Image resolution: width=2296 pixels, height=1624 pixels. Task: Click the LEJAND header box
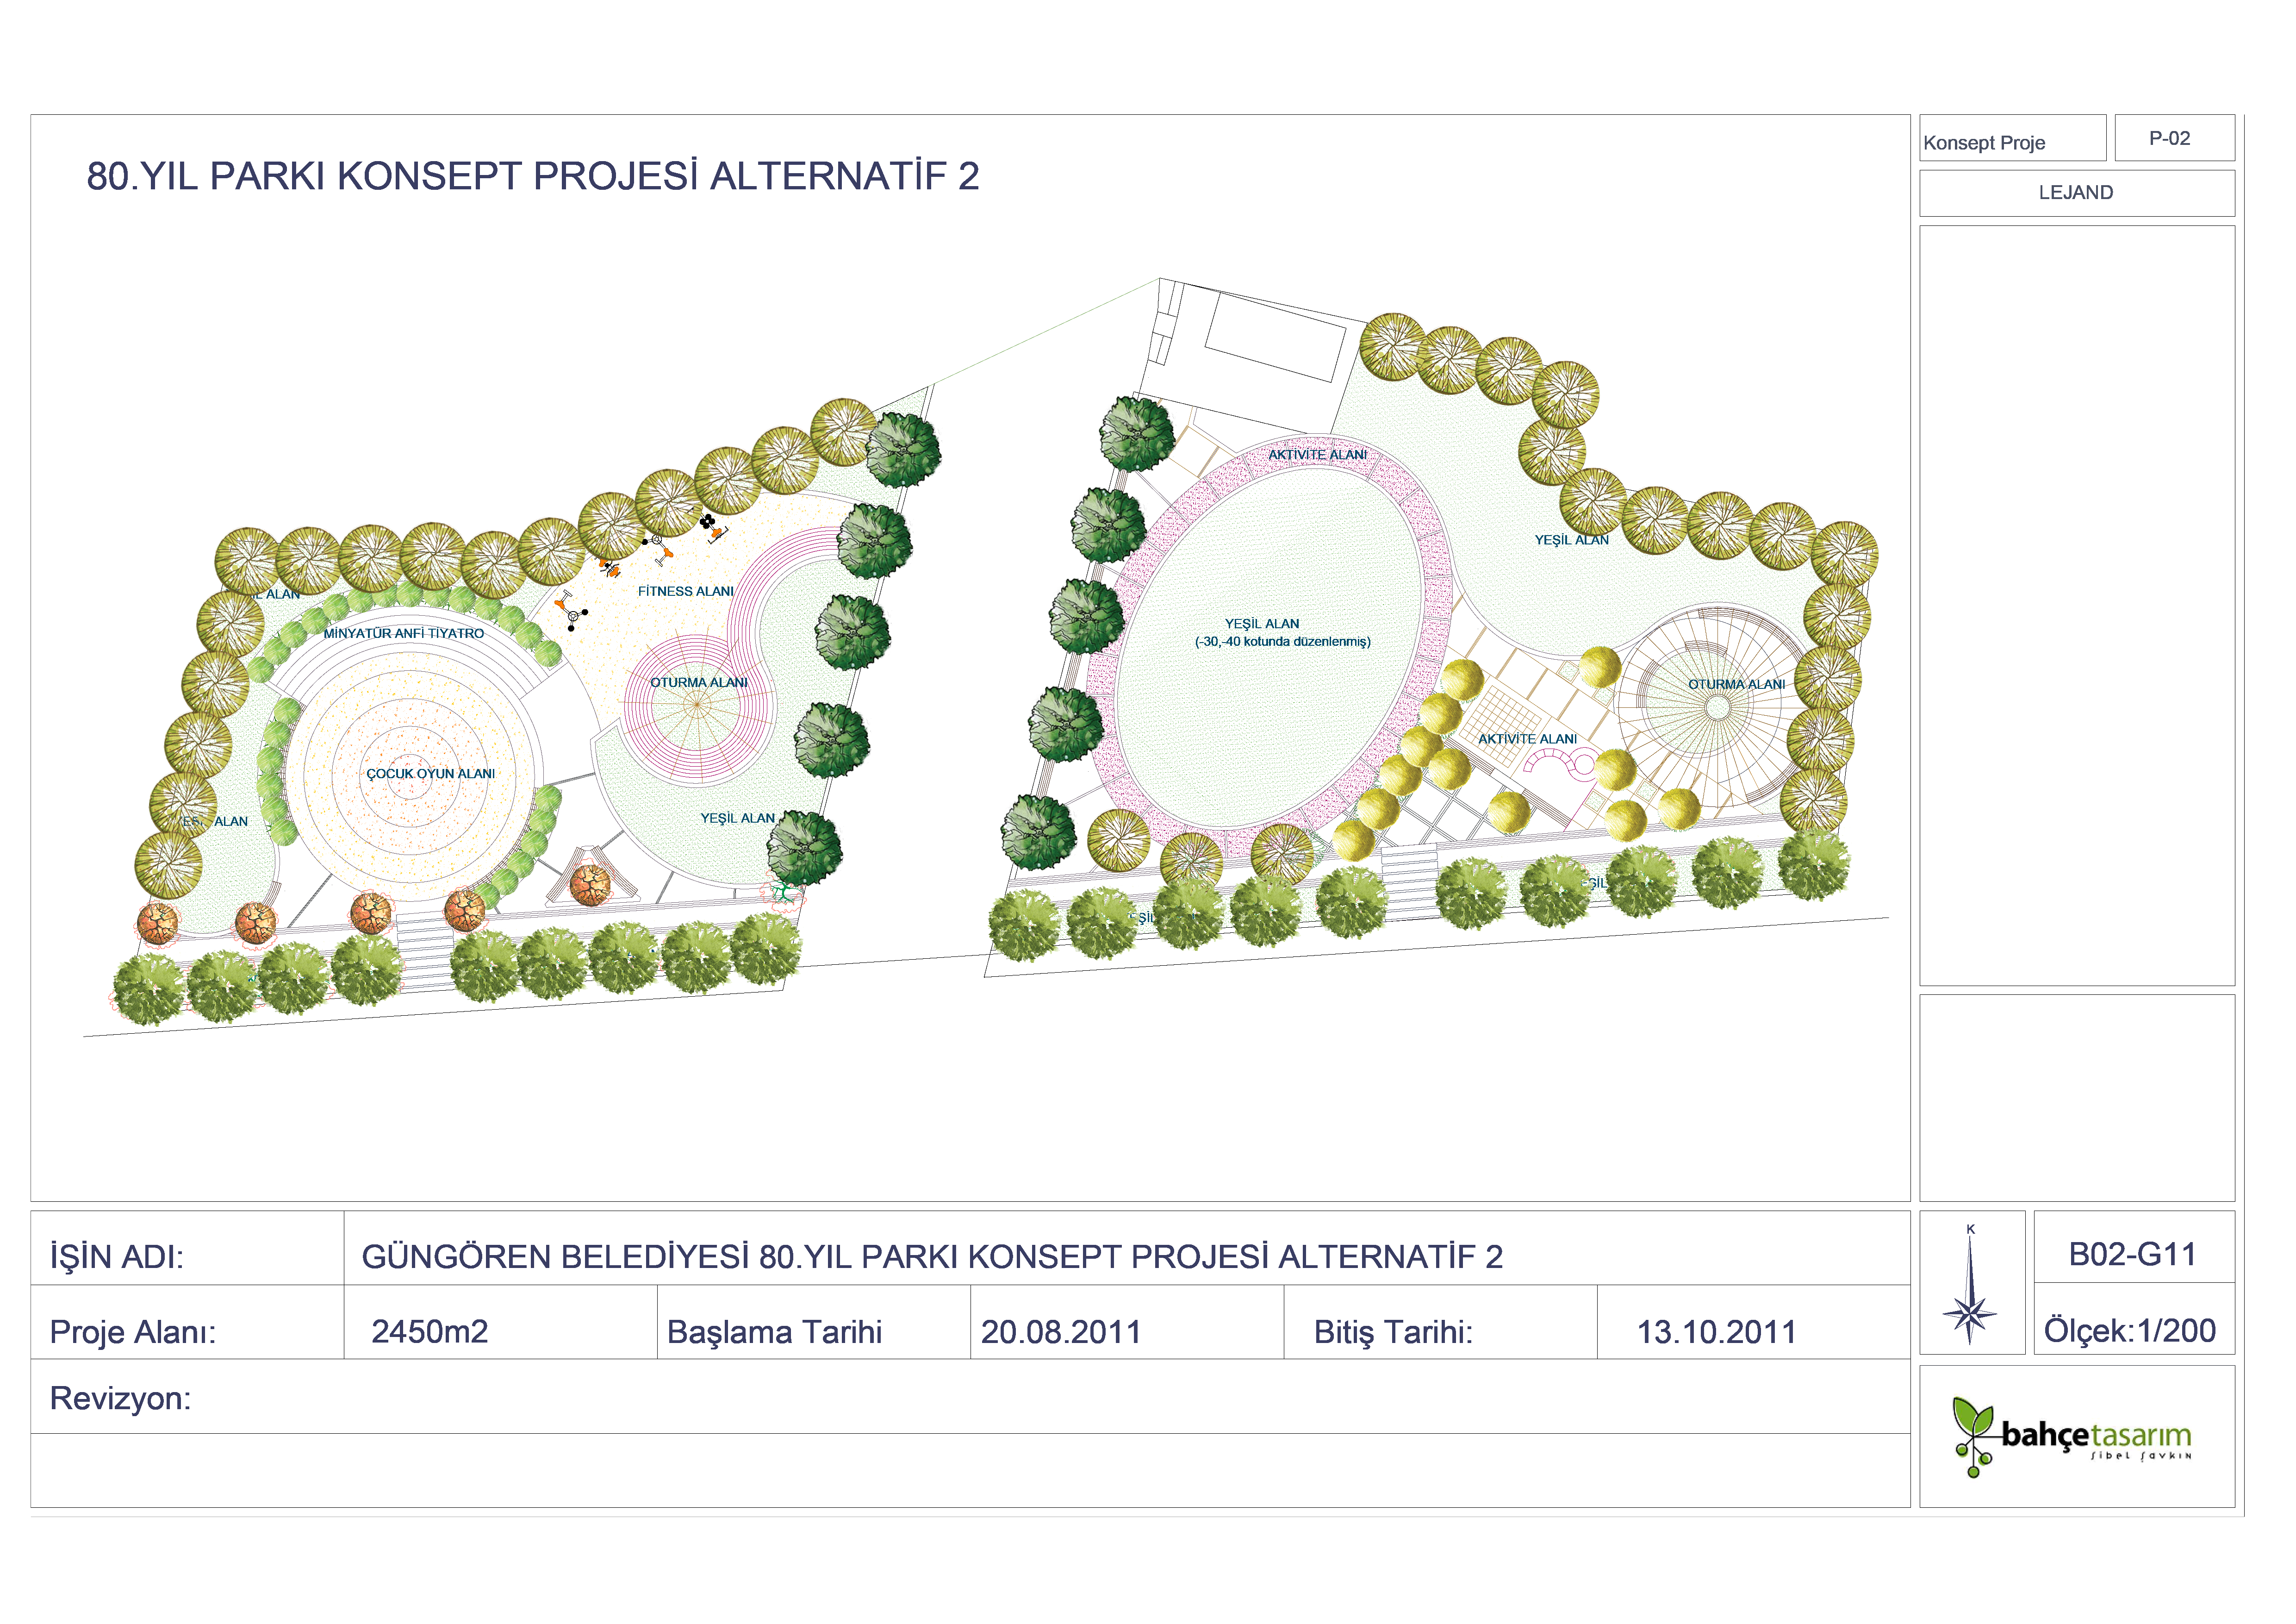point(2076,192)
